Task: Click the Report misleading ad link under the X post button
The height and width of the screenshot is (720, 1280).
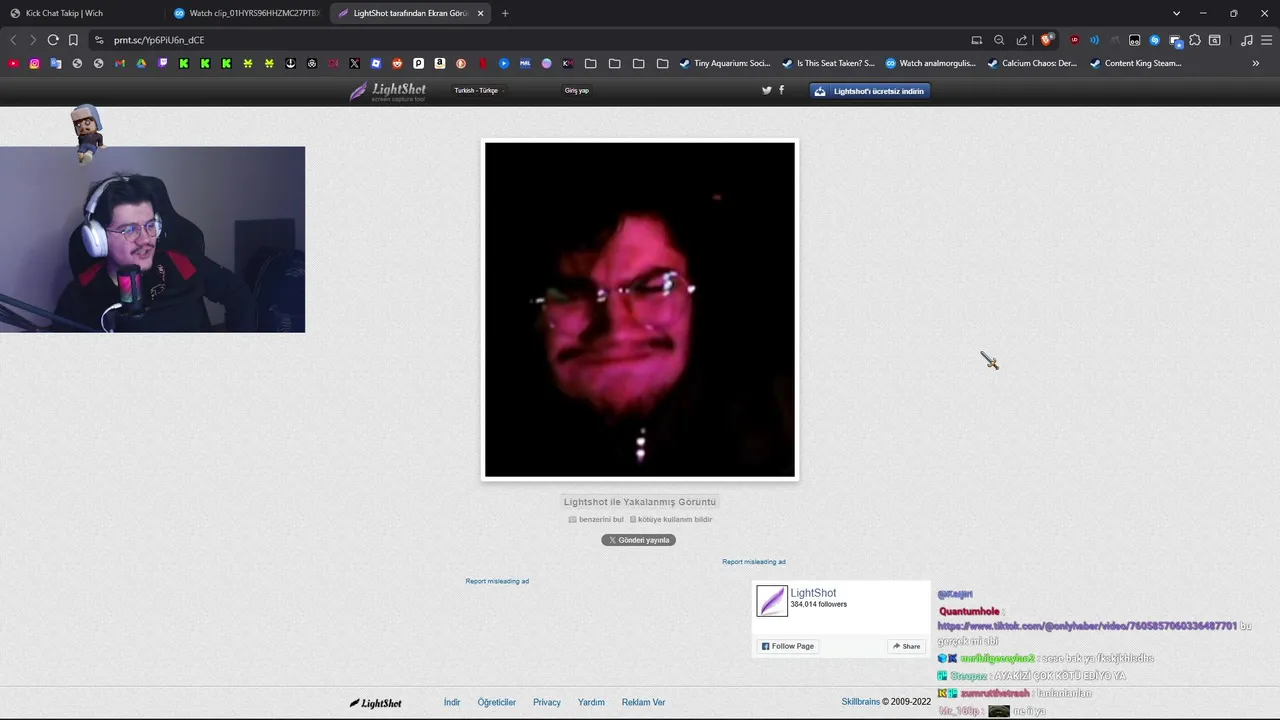Action: point(754,562)
